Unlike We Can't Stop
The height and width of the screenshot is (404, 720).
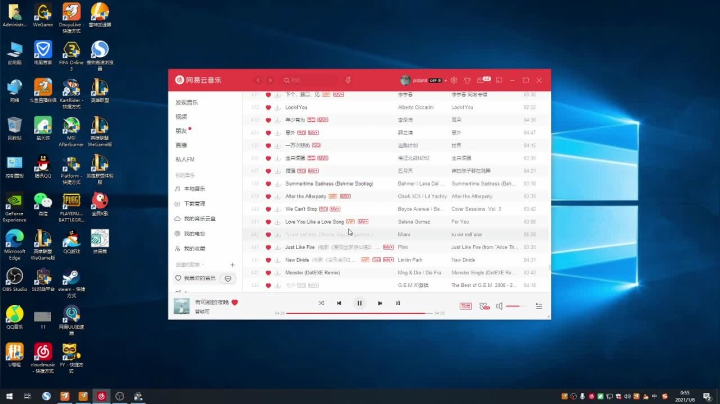pyautogui.click(x=268, y=209)
